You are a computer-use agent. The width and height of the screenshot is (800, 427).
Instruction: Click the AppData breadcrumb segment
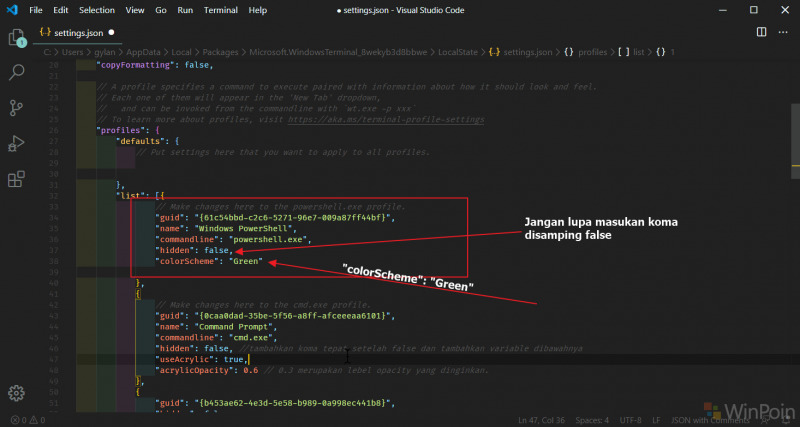coord(143,52)
